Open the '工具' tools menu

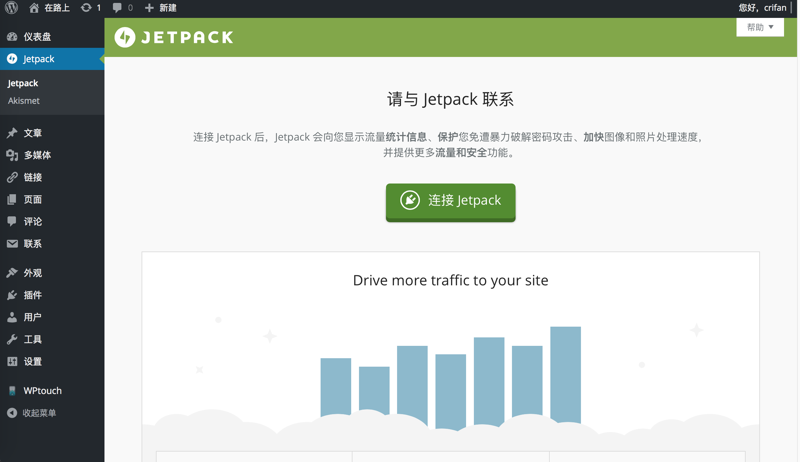coord(52,339)
